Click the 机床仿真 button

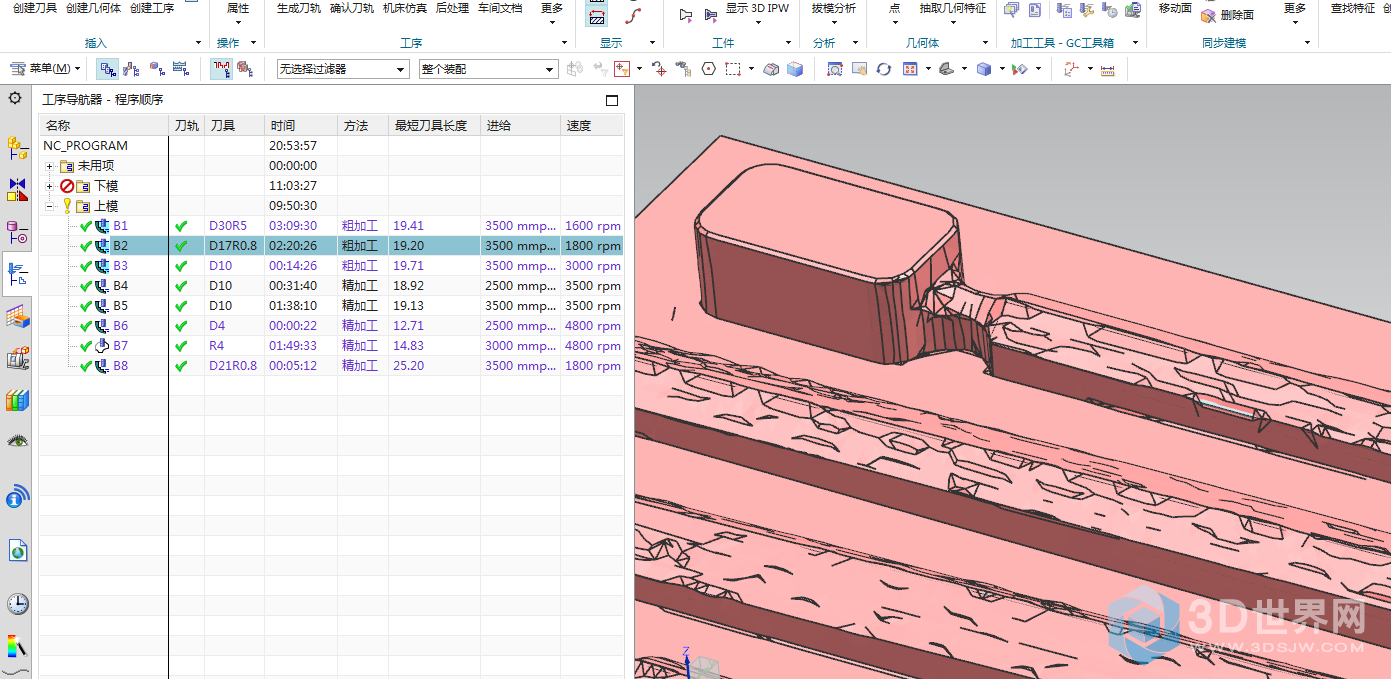(x=405, y=8)
